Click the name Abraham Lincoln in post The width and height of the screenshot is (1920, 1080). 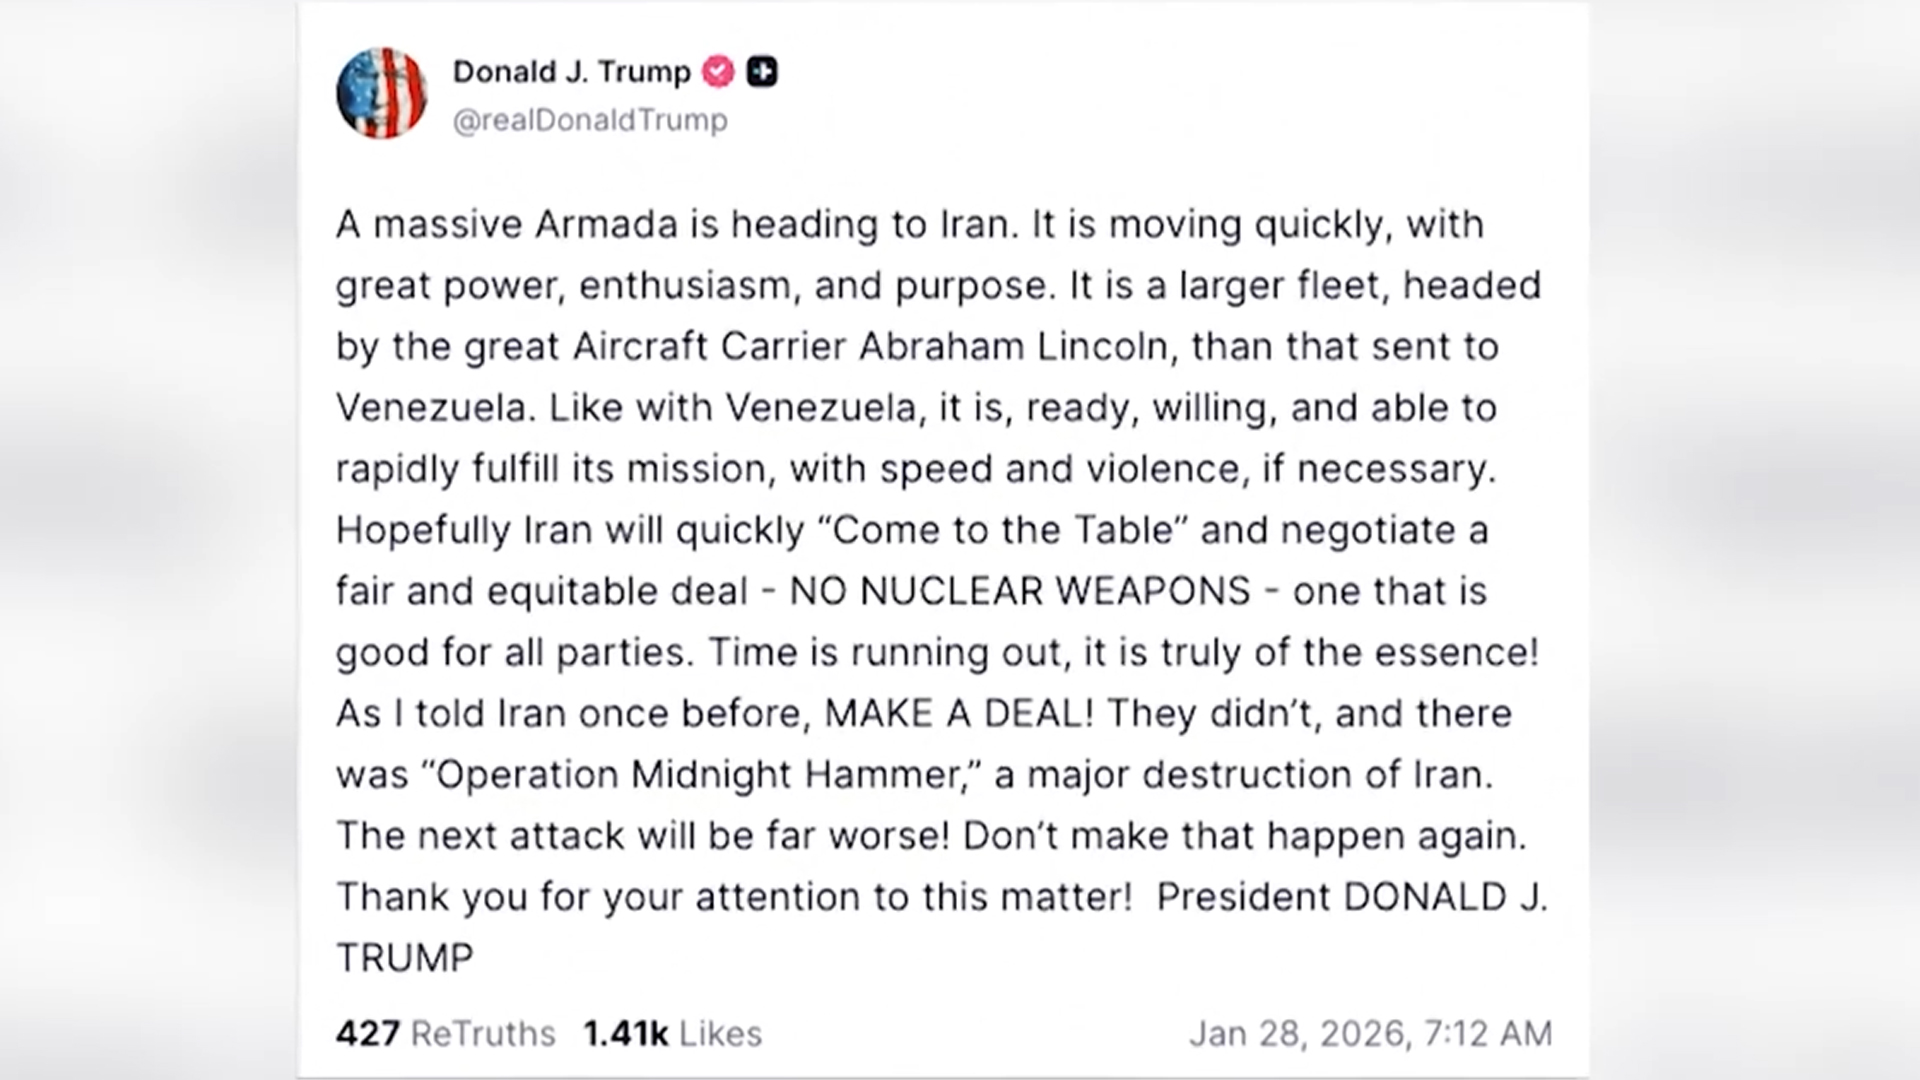pos(1013,347)
